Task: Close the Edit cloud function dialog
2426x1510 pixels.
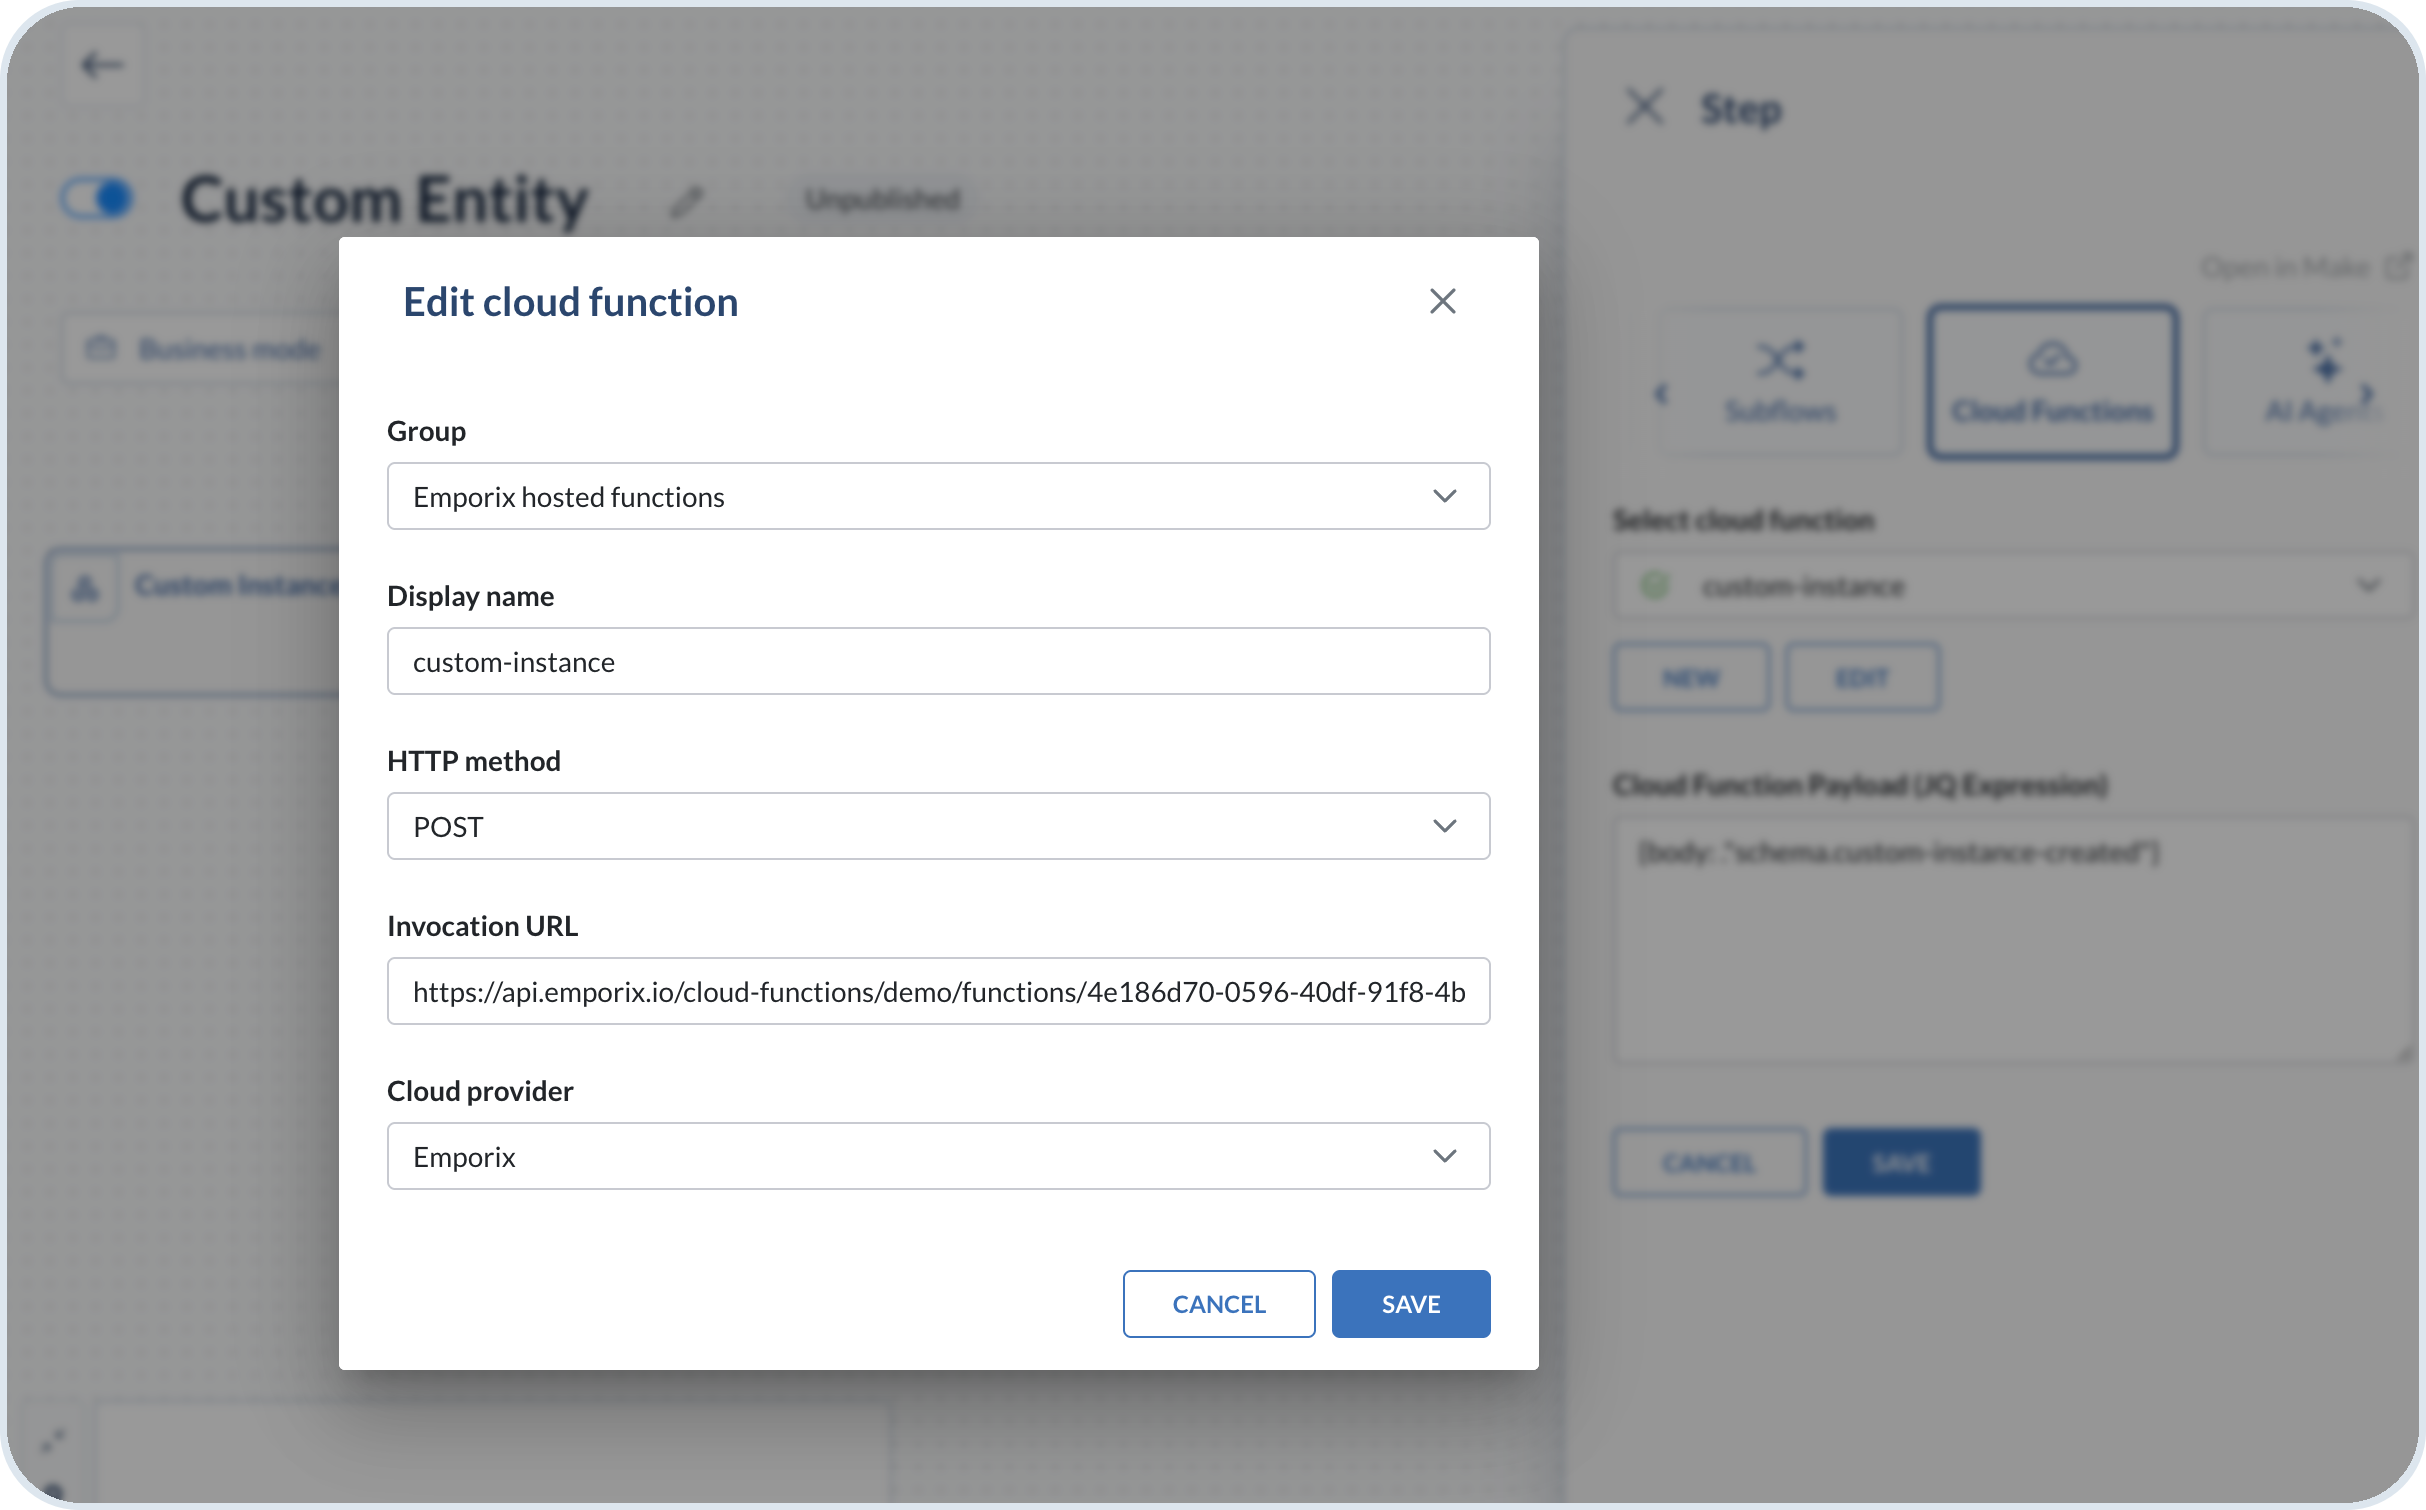Action: click(x=1442, y=301)
